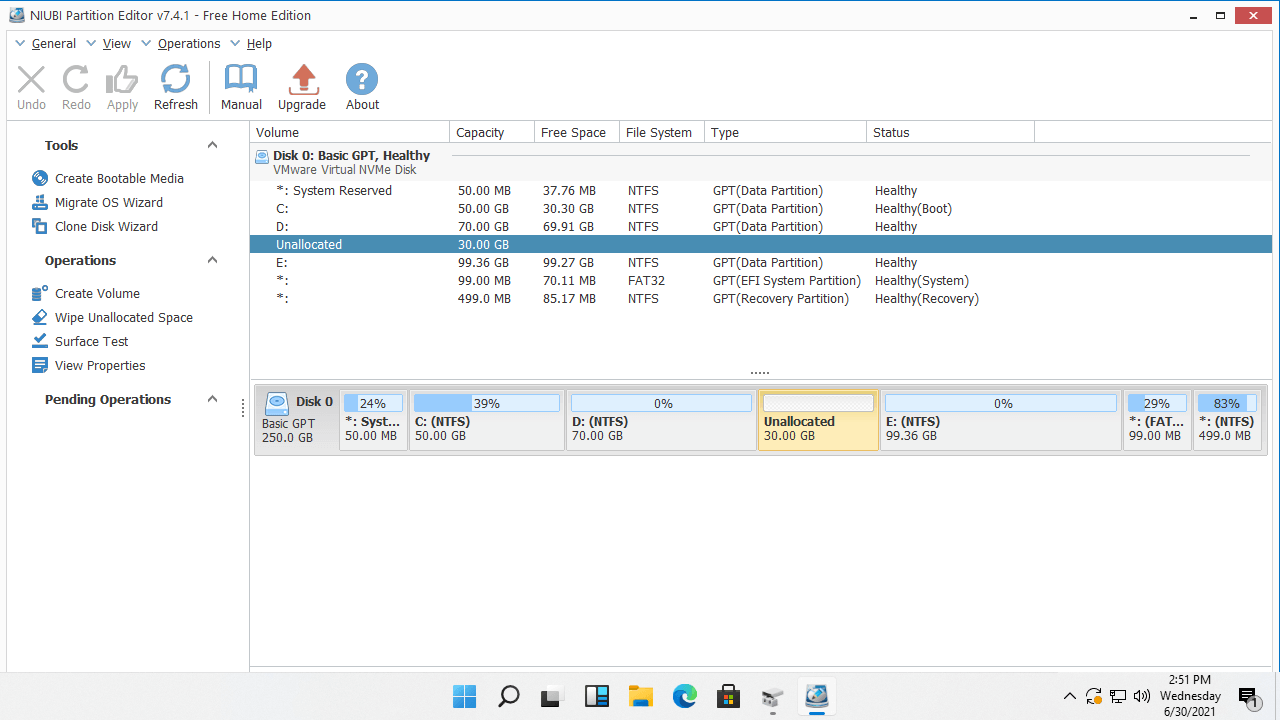Run Surface Test operation
The height and width of the screenshot is (720, 1280).
pyautogui.click(x=91, y=341)
